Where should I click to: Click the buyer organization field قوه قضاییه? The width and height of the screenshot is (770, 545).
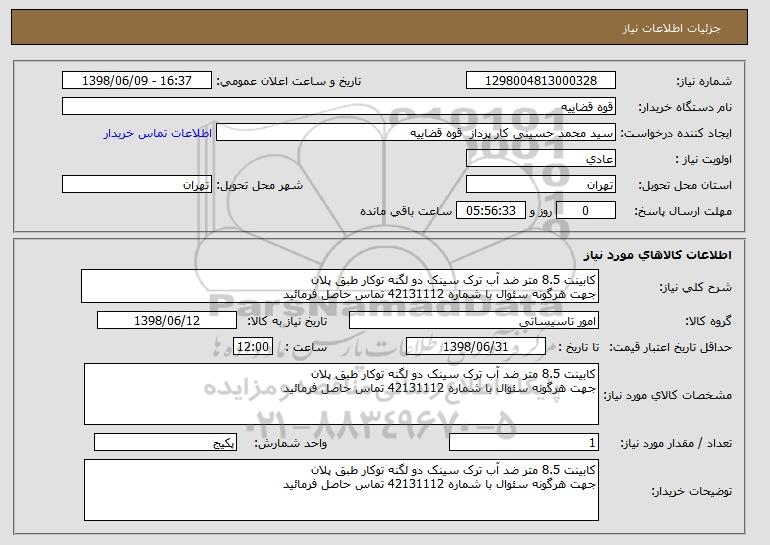click(339, 107)
